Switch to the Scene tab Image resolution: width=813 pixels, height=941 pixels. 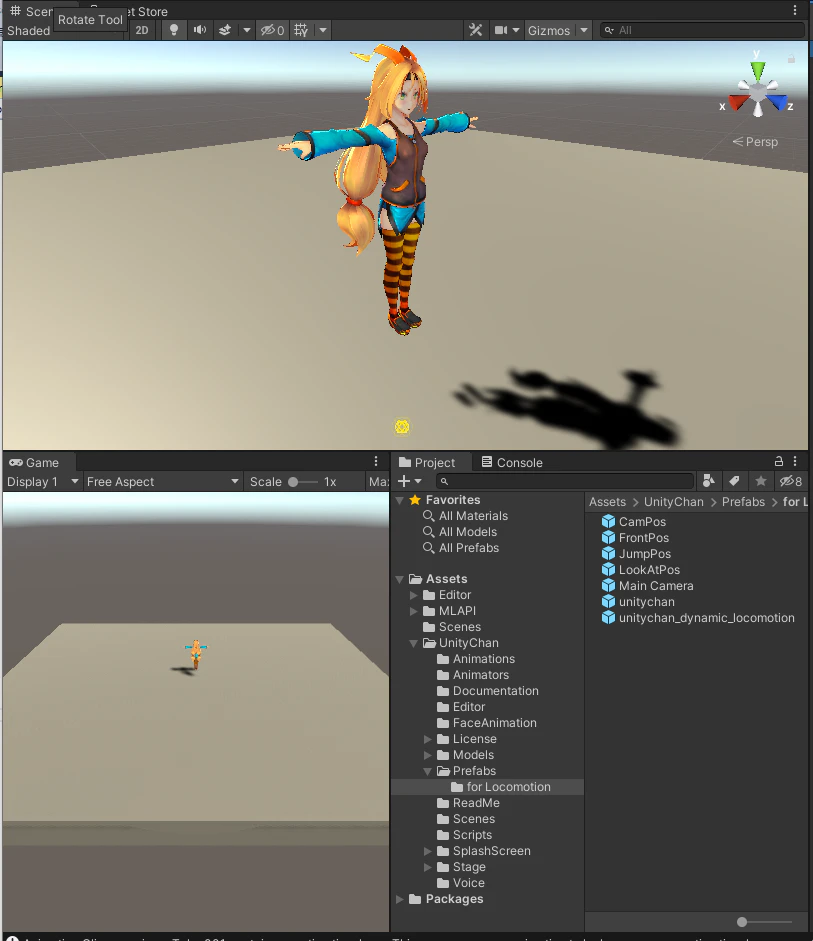(x=31, y=11)
